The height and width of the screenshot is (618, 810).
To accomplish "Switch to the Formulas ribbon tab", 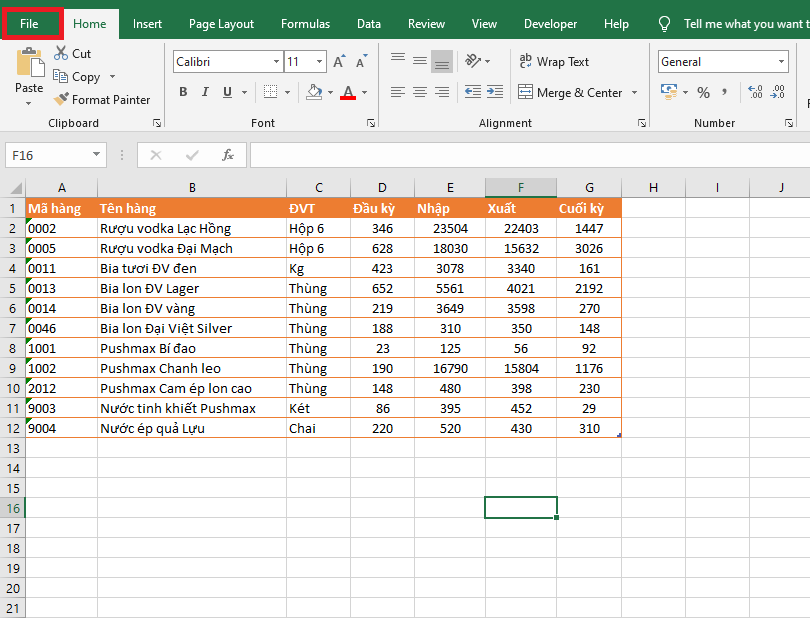I will pyautogui.click(x=305, y=24).
